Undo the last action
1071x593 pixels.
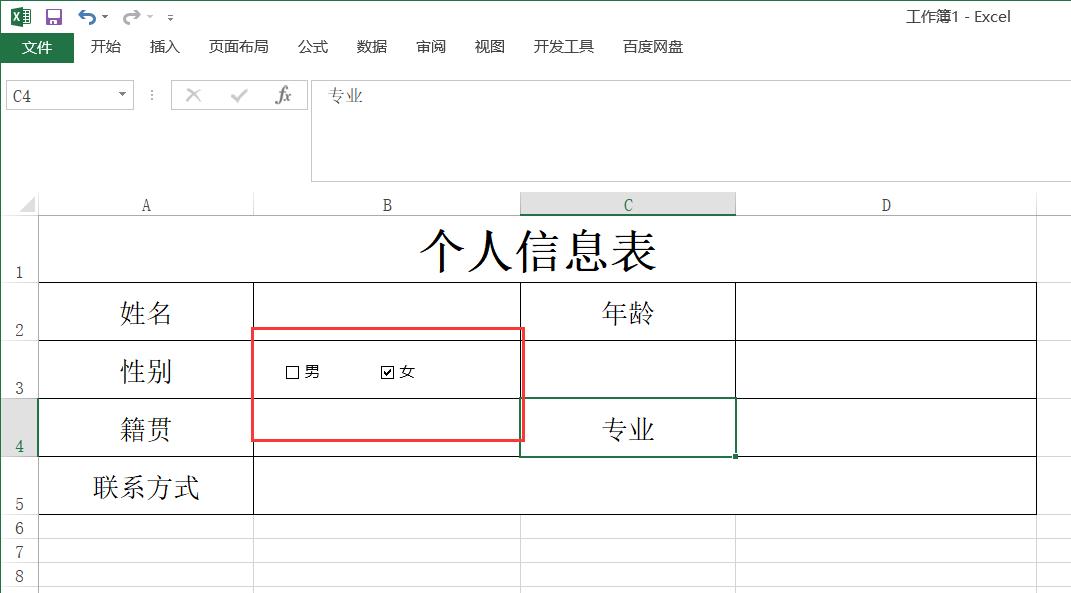[x=87, y=16]
